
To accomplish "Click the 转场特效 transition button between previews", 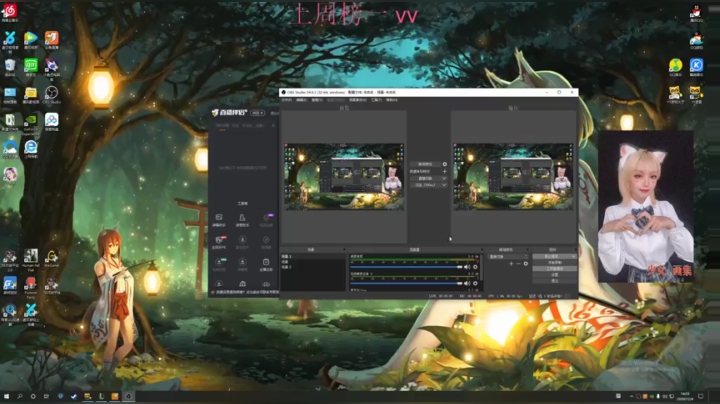I will point(425,164).
